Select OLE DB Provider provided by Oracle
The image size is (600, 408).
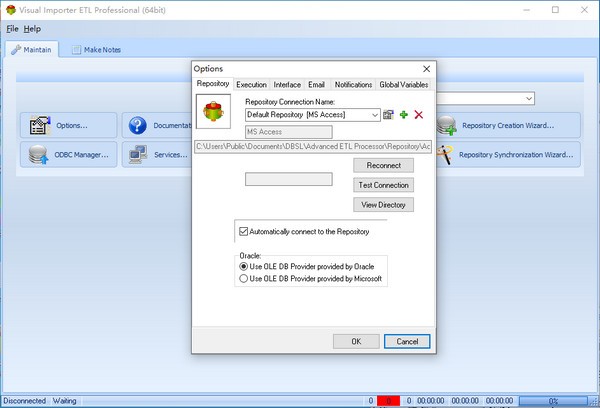[243, 267]
